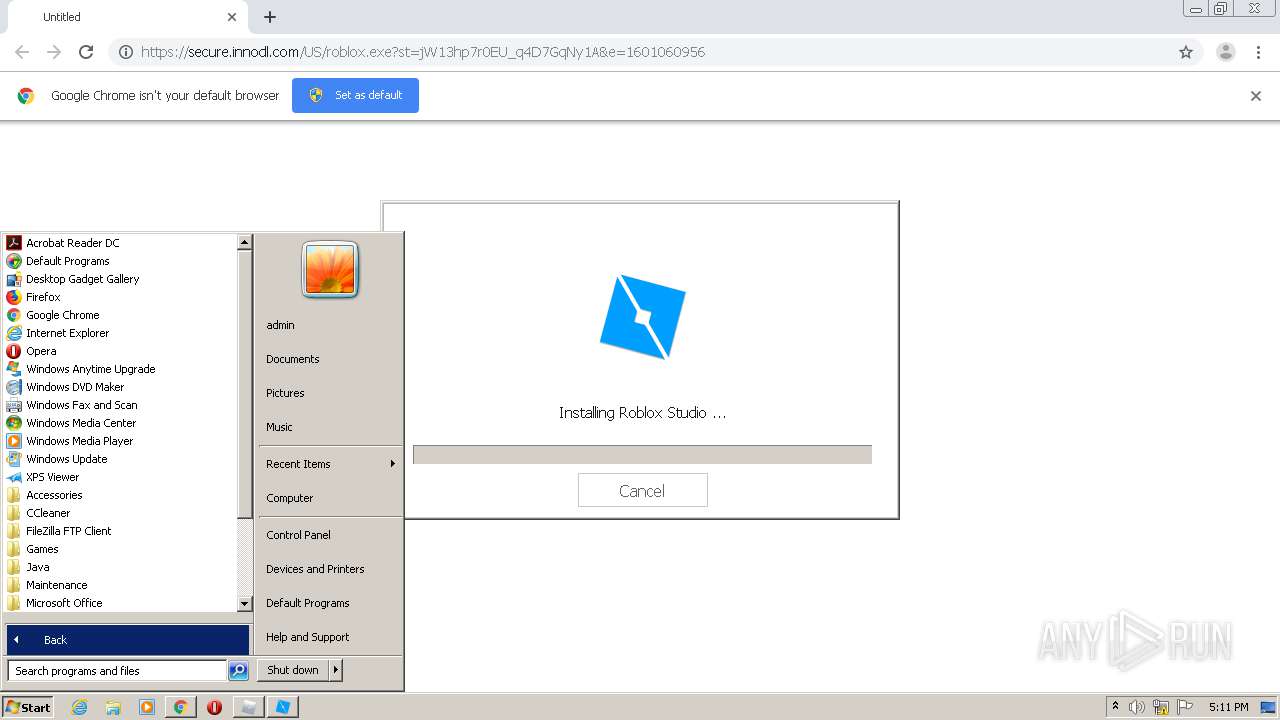The width and height of the screenshot is (1280, 720).
Task: Open the volume tray icon
Action: pyautogui.click(x=1137, y=707)
